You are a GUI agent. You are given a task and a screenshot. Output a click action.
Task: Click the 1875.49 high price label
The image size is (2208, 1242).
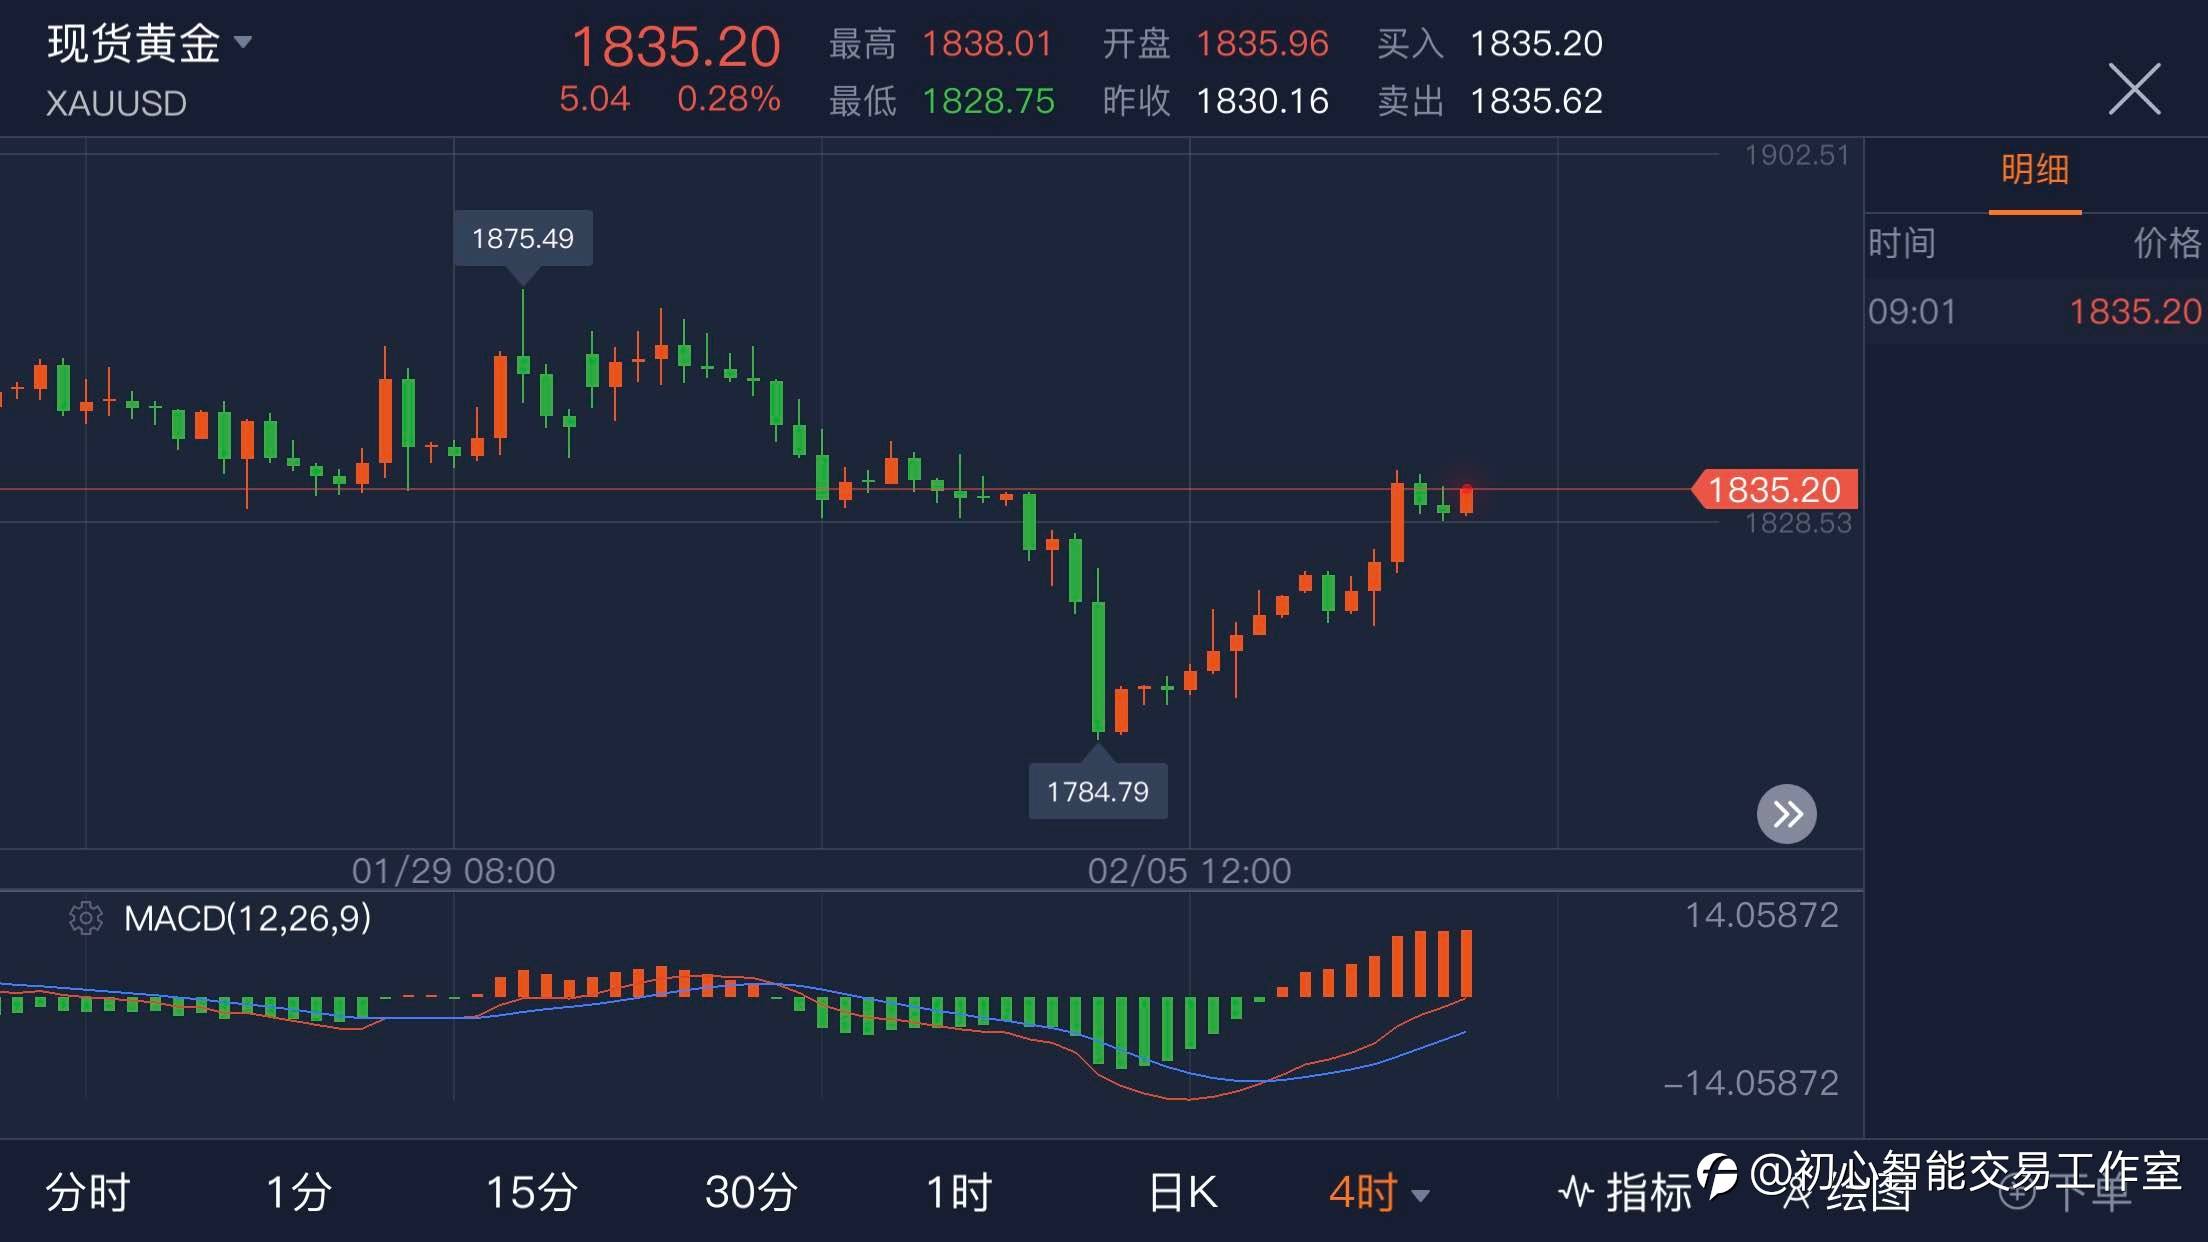click(x=523, y=239)
